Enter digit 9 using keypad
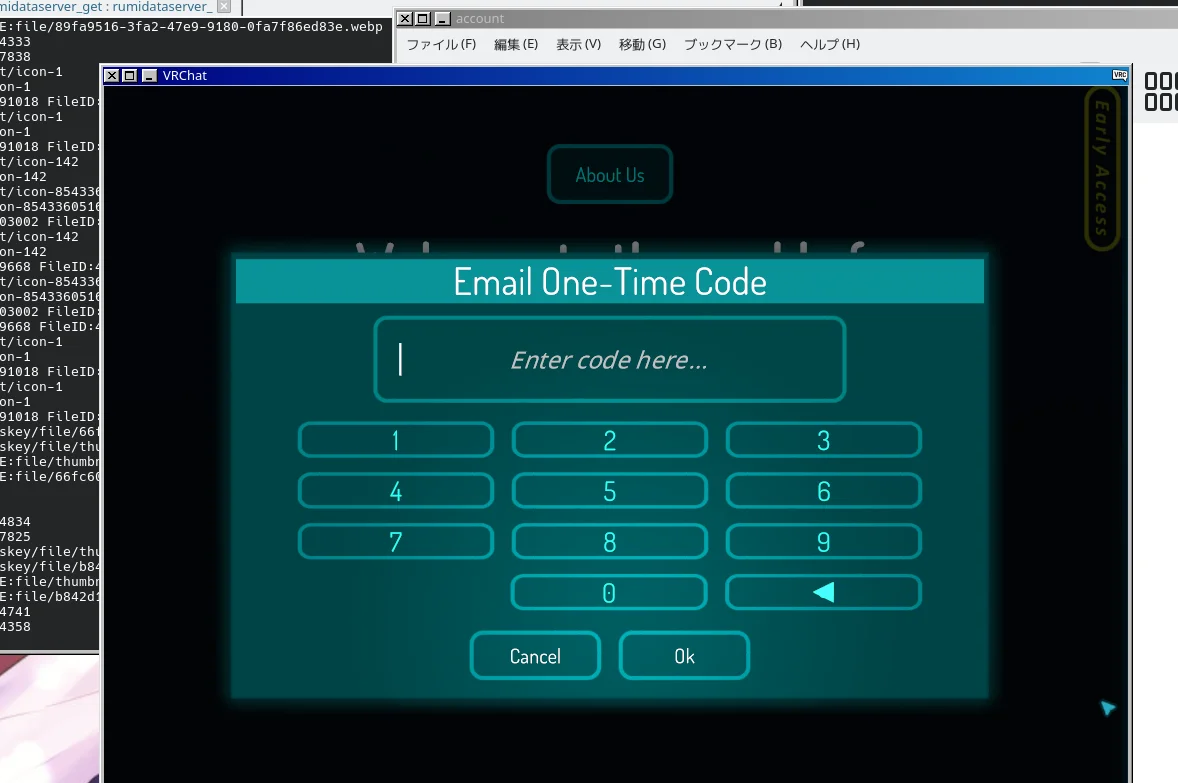 823,542
